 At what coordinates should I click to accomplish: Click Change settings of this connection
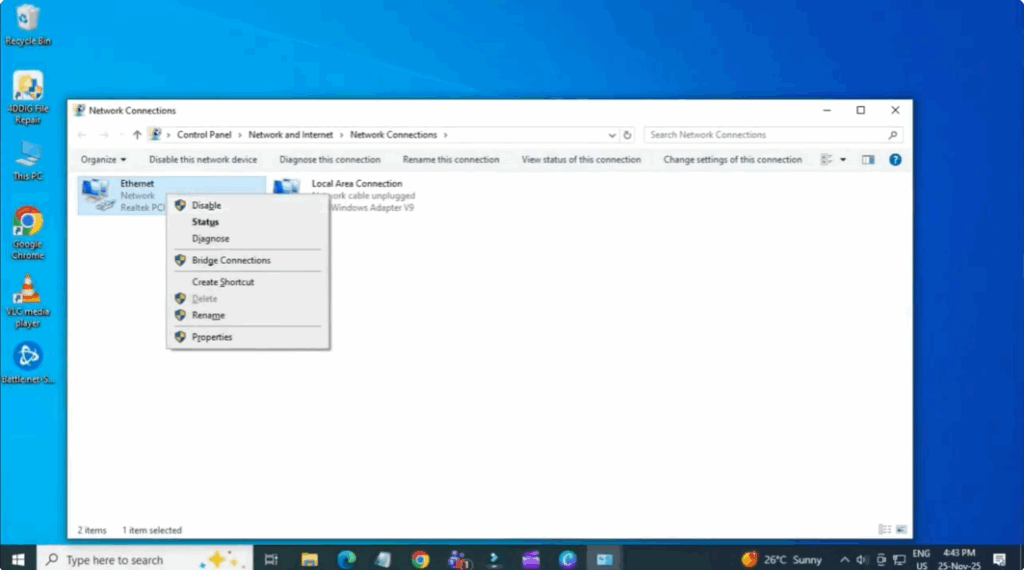click(732, 159)
